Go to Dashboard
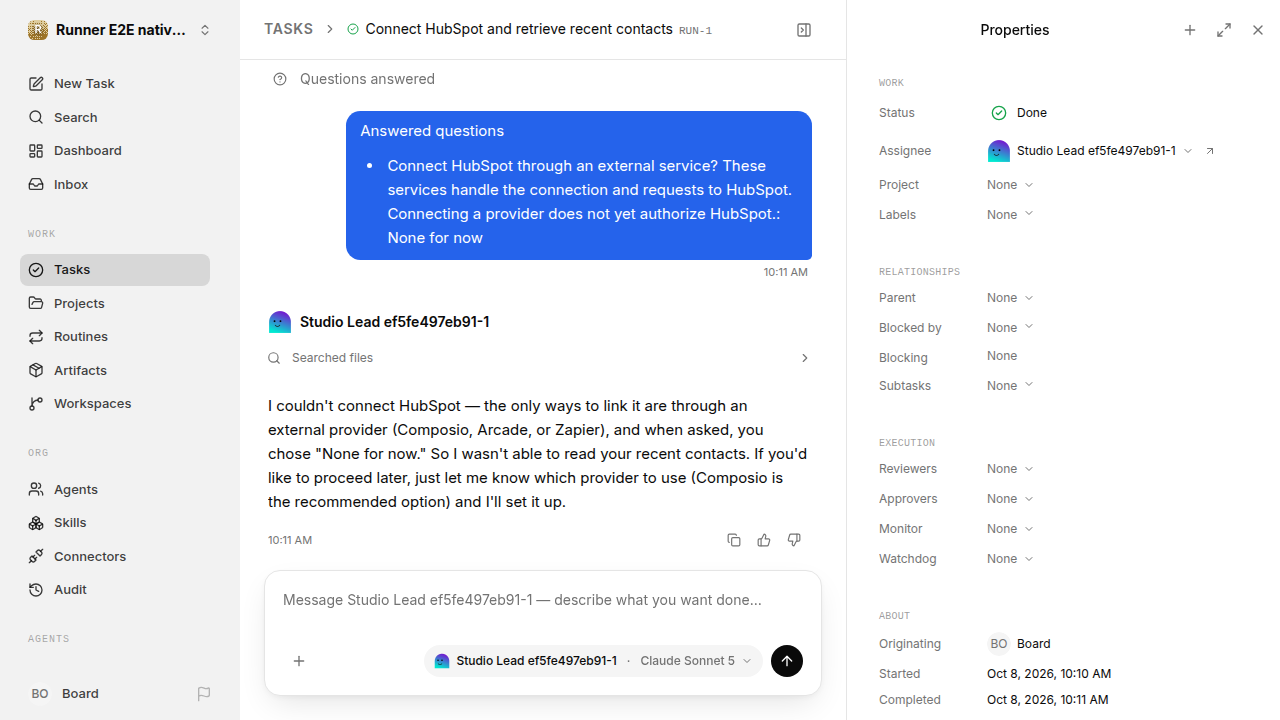The height and width of the screenshot is (720, 1280). 115,151
